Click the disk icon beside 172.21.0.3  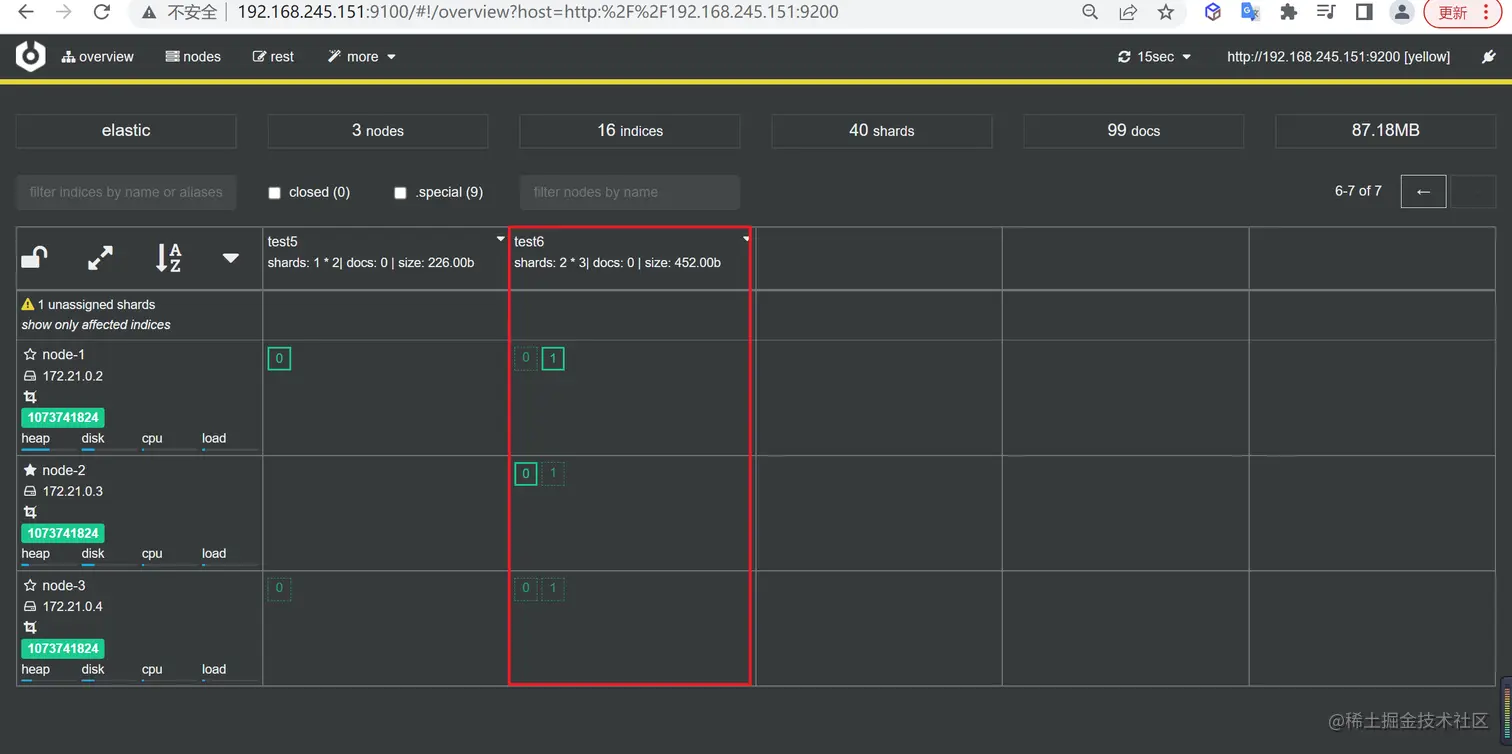pos(30,491)
